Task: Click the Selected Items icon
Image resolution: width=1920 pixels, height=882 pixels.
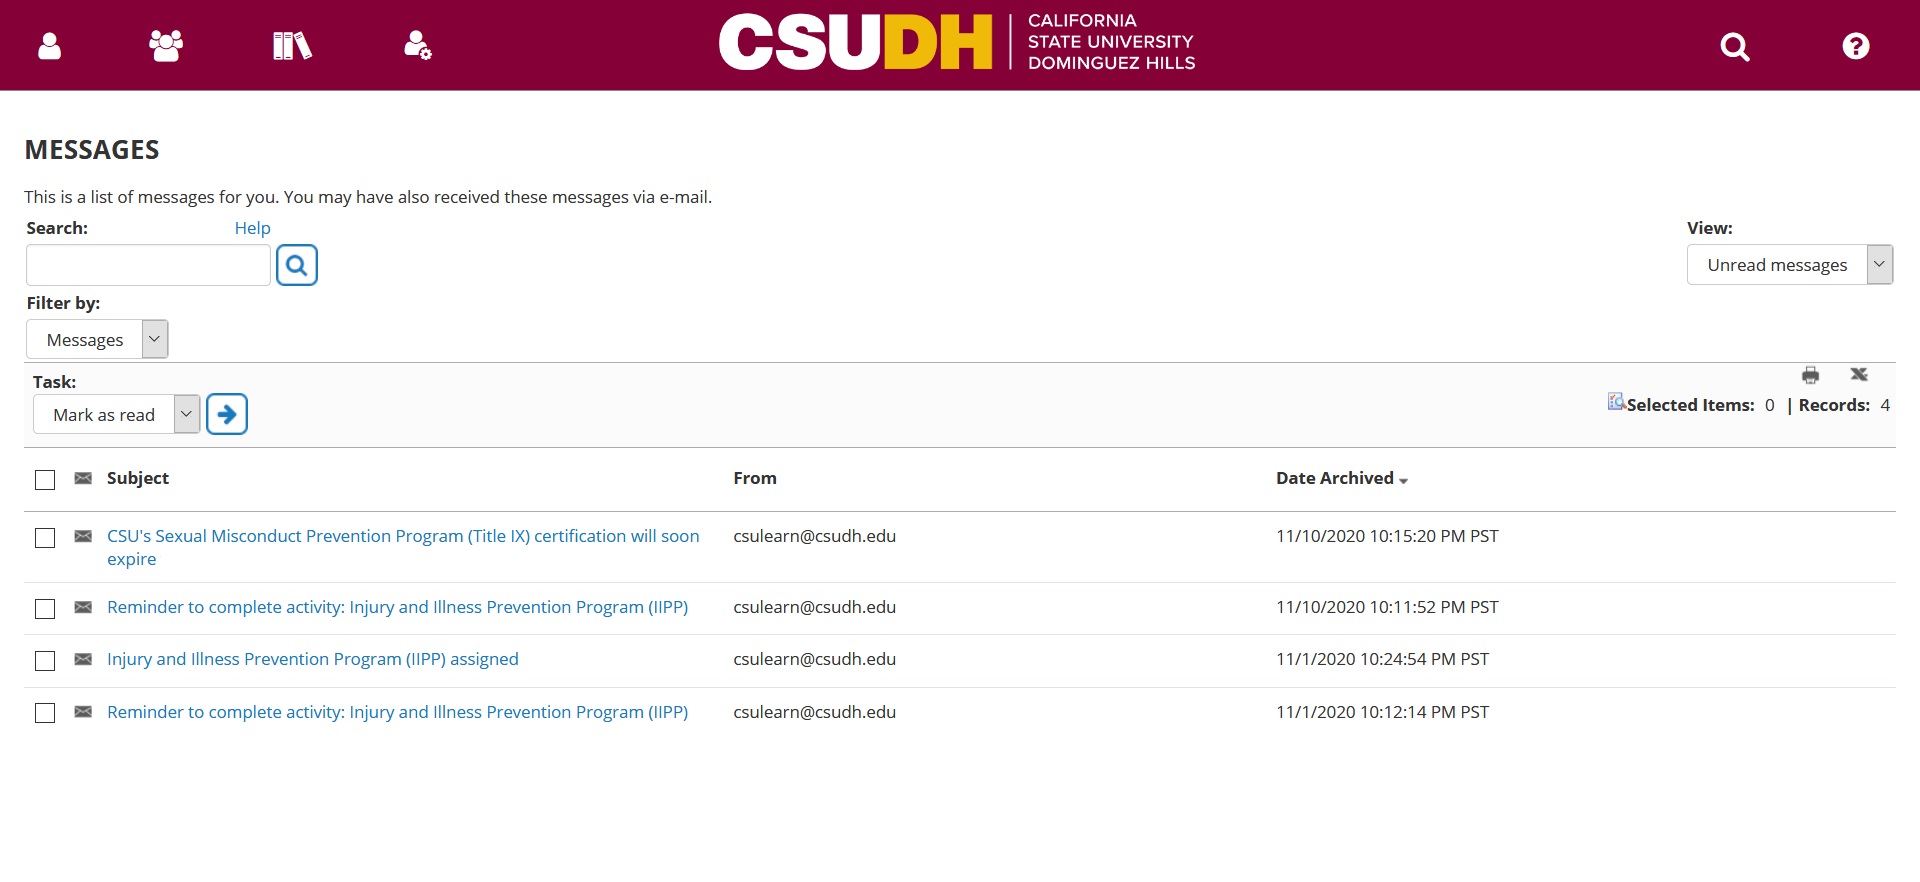Action: tap(1616, 401)
